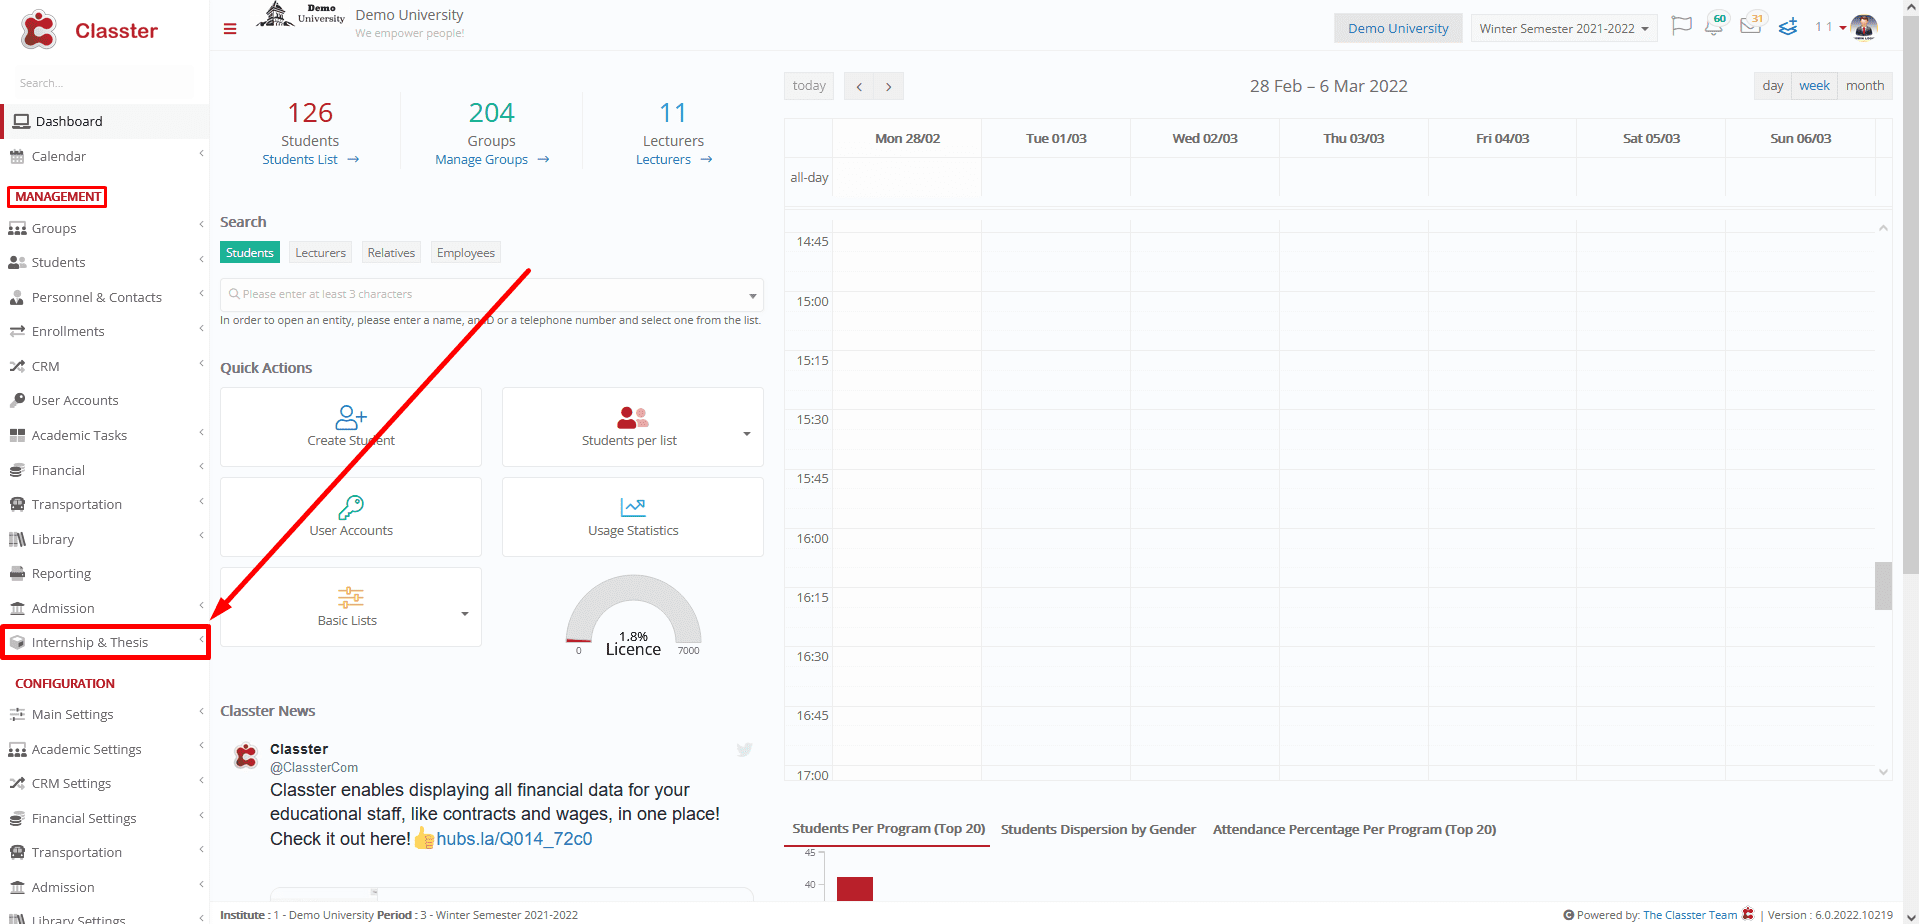The width and height of the screenshot is (1919, 924).
Task: Click the Twitter bird icon in news
Action: click(x=745, y=749)
